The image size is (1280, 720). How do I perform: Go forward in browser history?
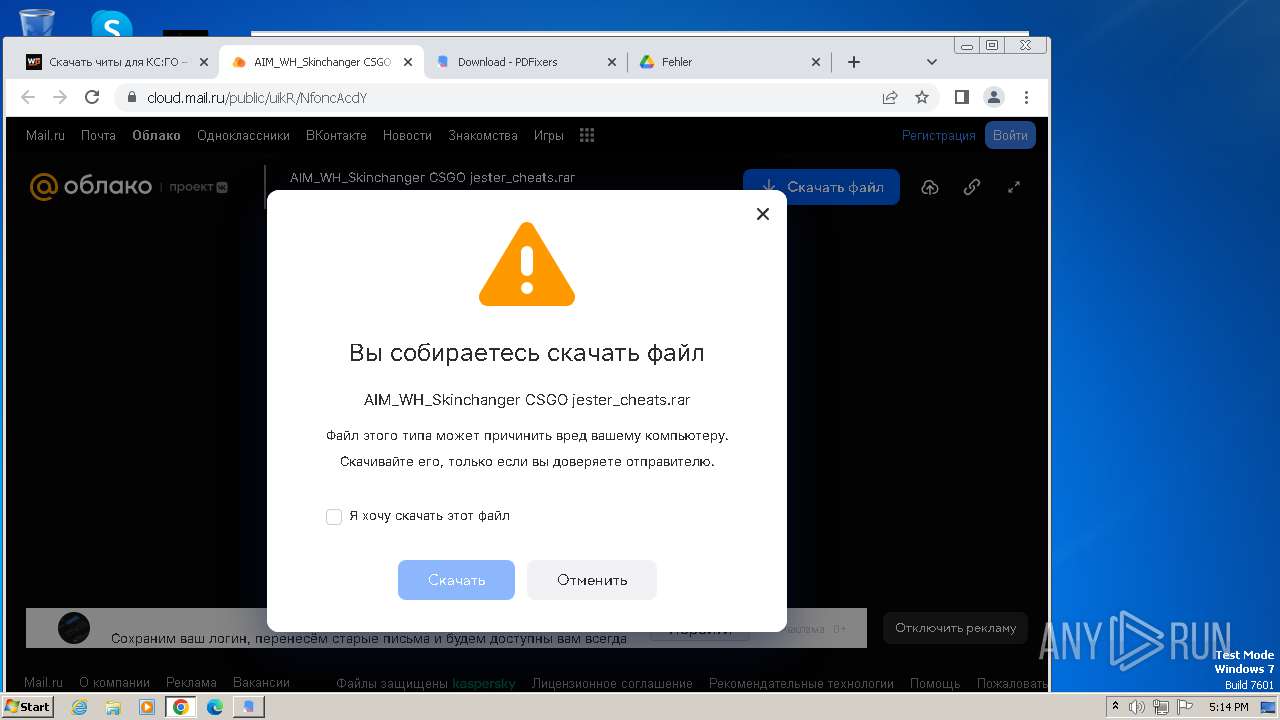pos(60,97)
